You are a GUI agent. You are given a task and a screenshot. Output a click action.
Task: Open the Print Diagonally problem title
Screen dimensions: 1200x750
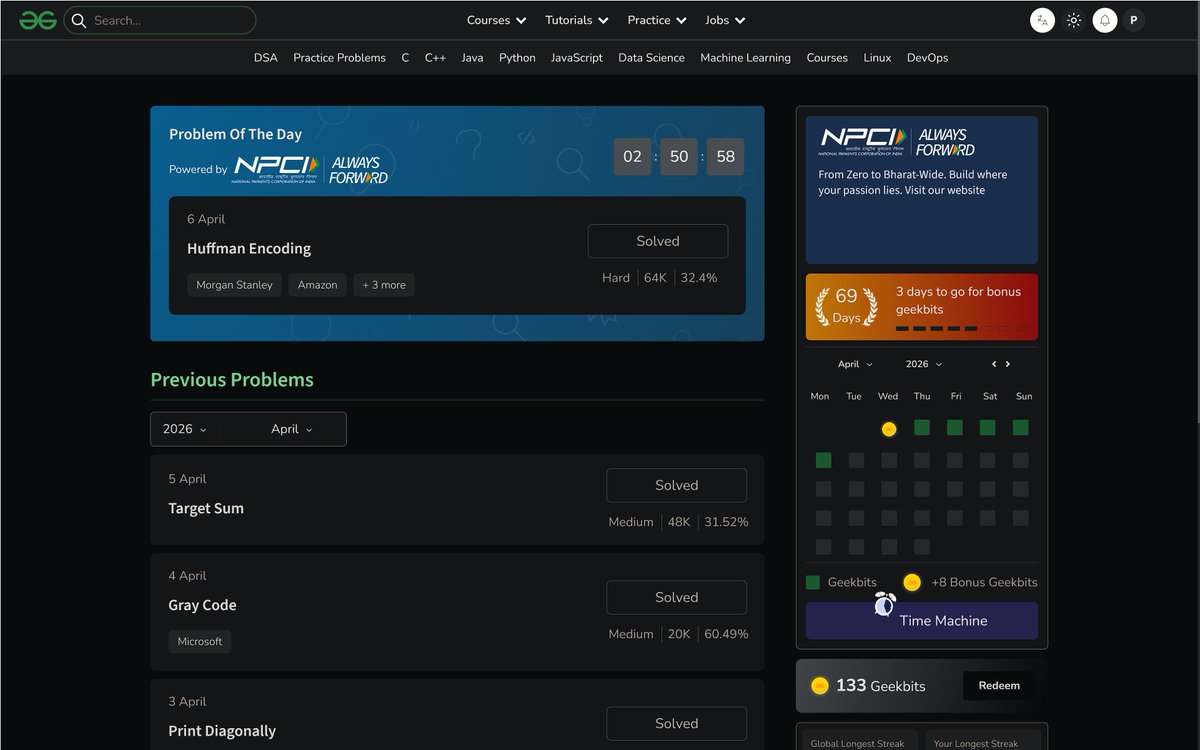coord(222,731)
